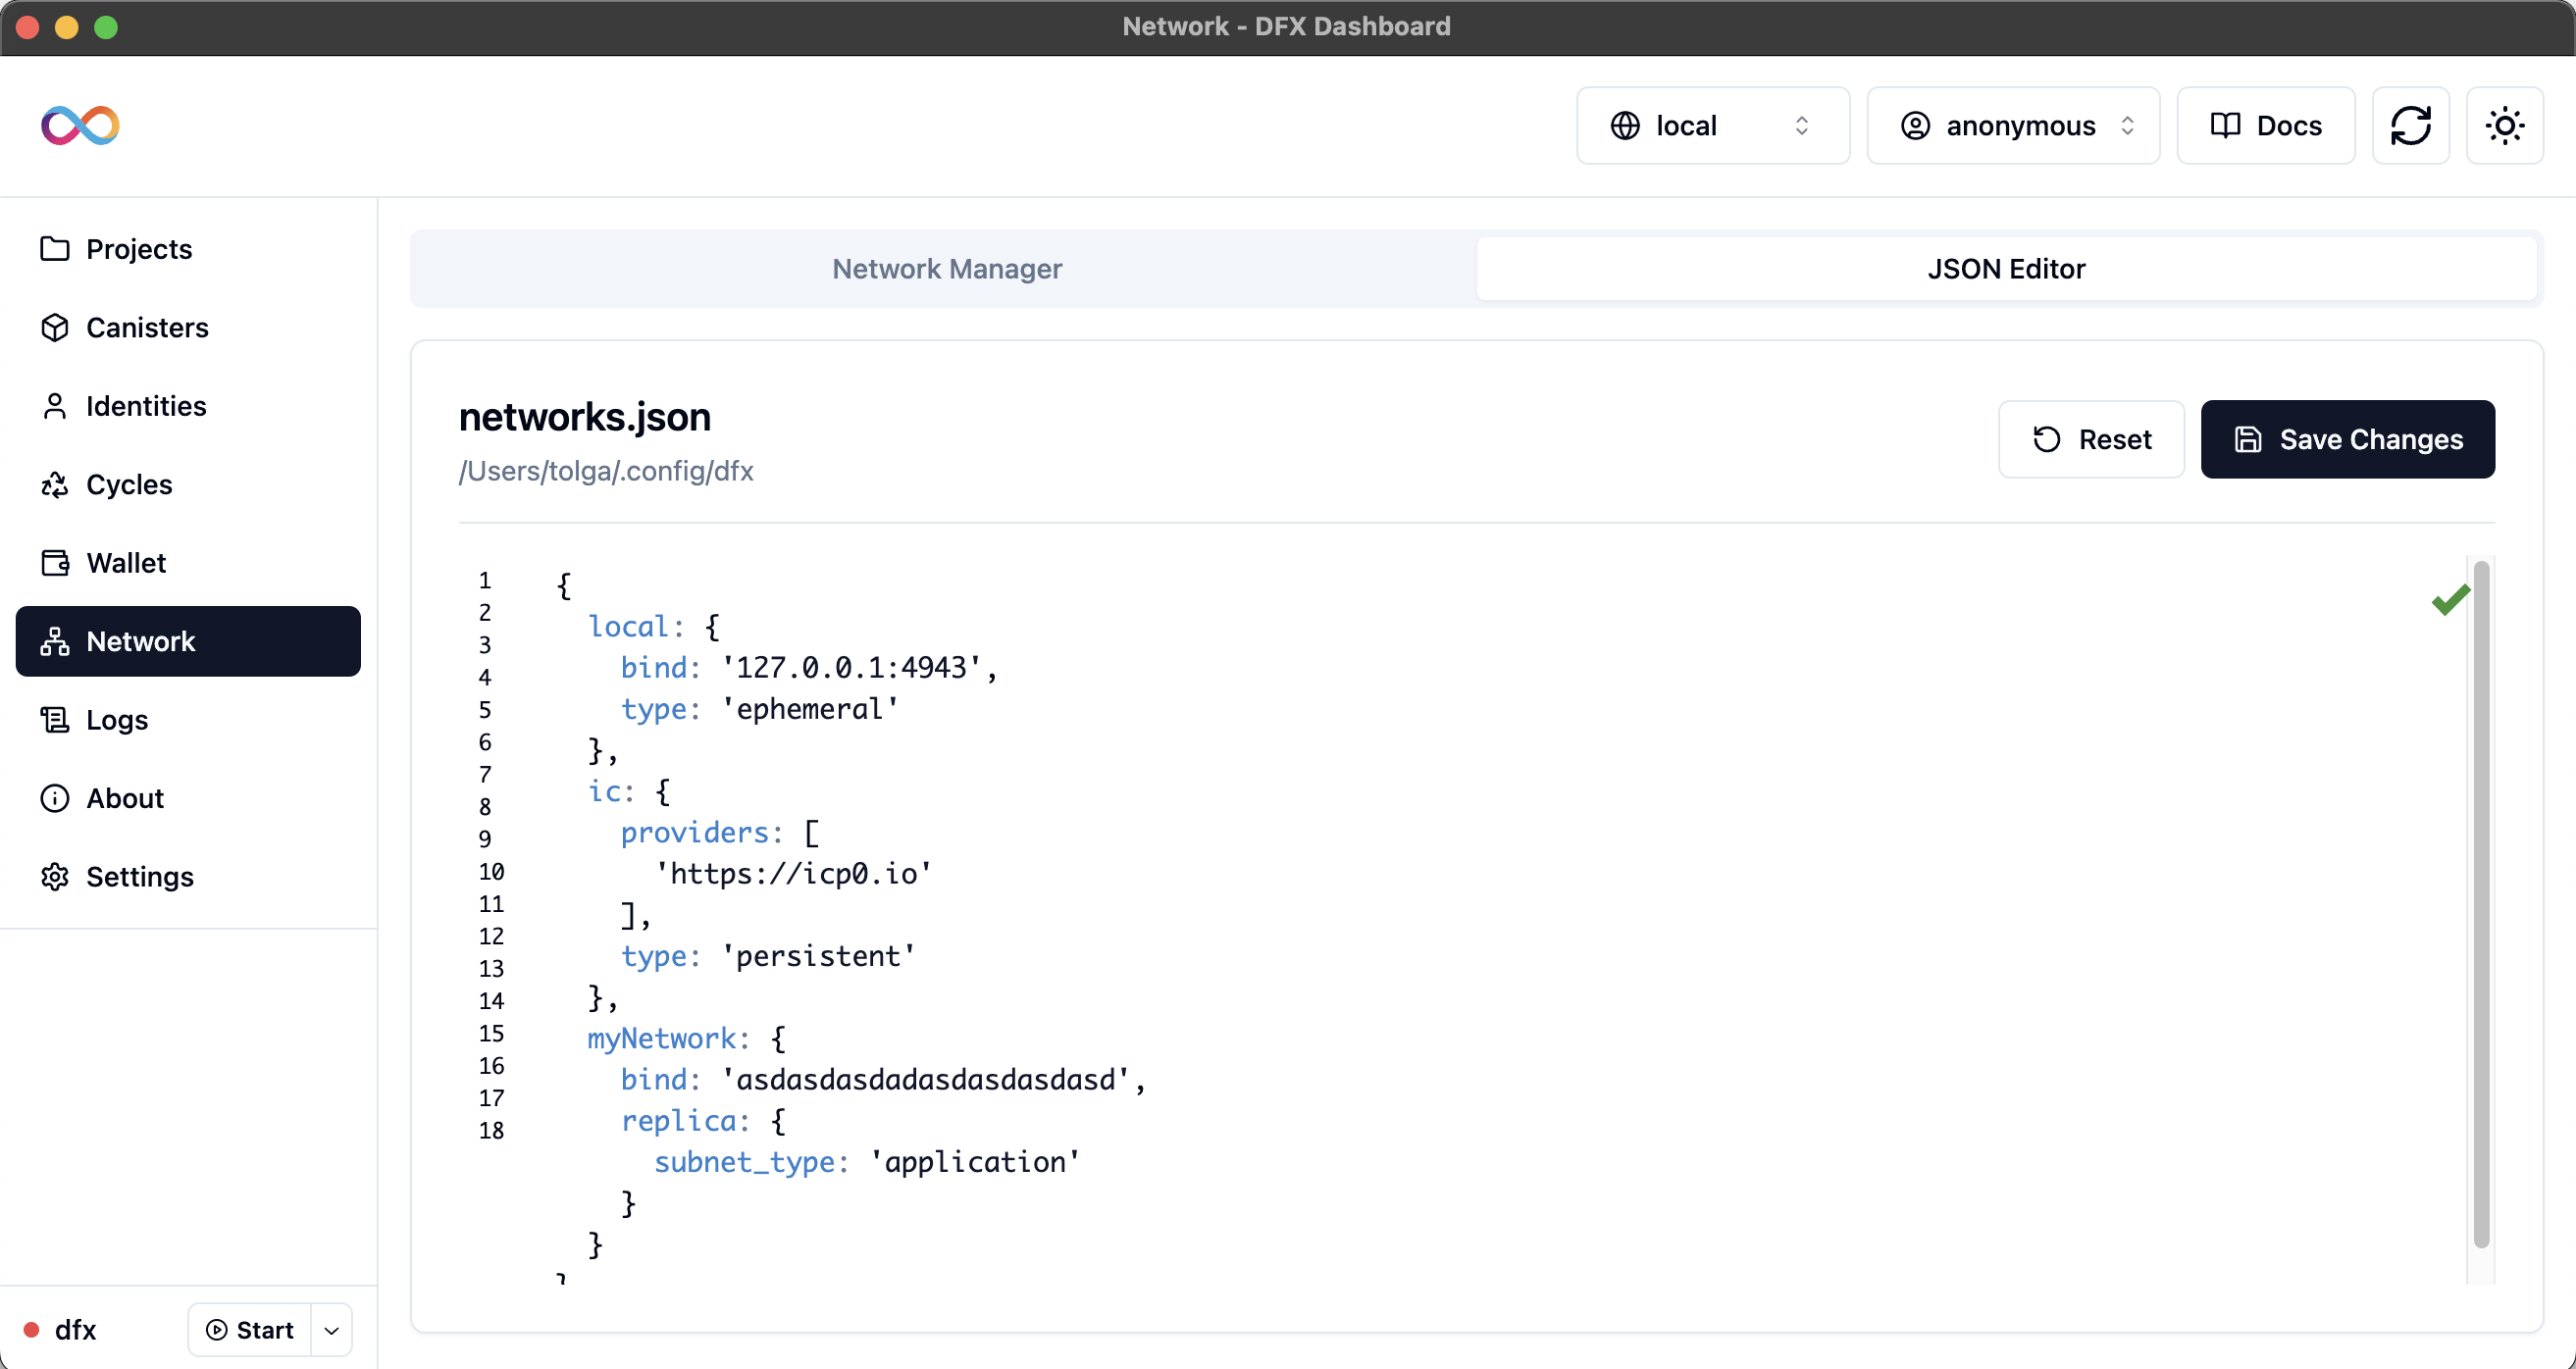Open the anonymous identity dropdown
Viewport: 2576px width, 1369px height.
pos(2013,125)
